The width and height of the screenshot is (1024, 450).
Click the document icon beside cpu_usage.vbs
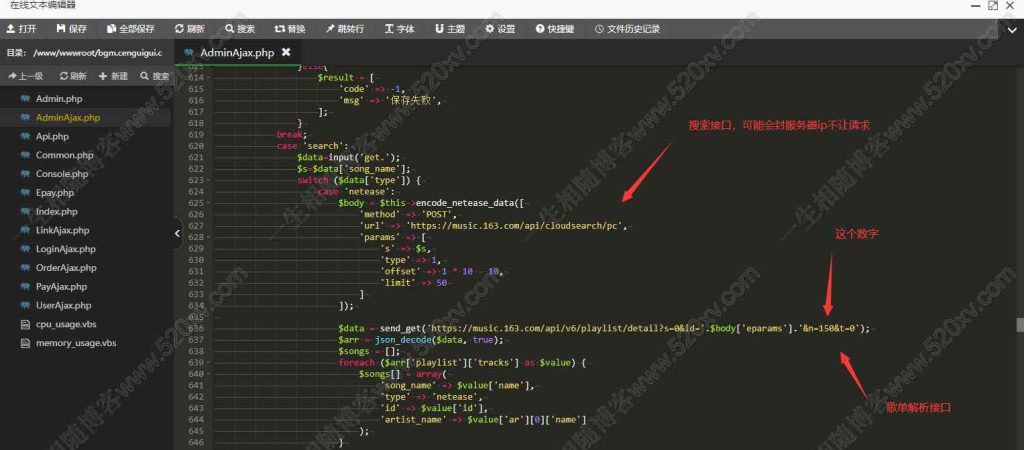(25, 324)
